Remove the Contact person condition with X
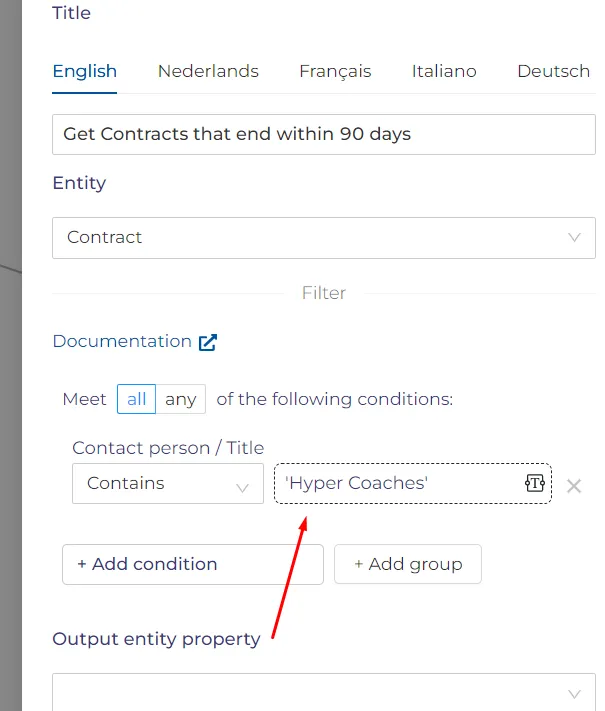The image size is (605, 711). pyautogui.click(x=574, y=486)
